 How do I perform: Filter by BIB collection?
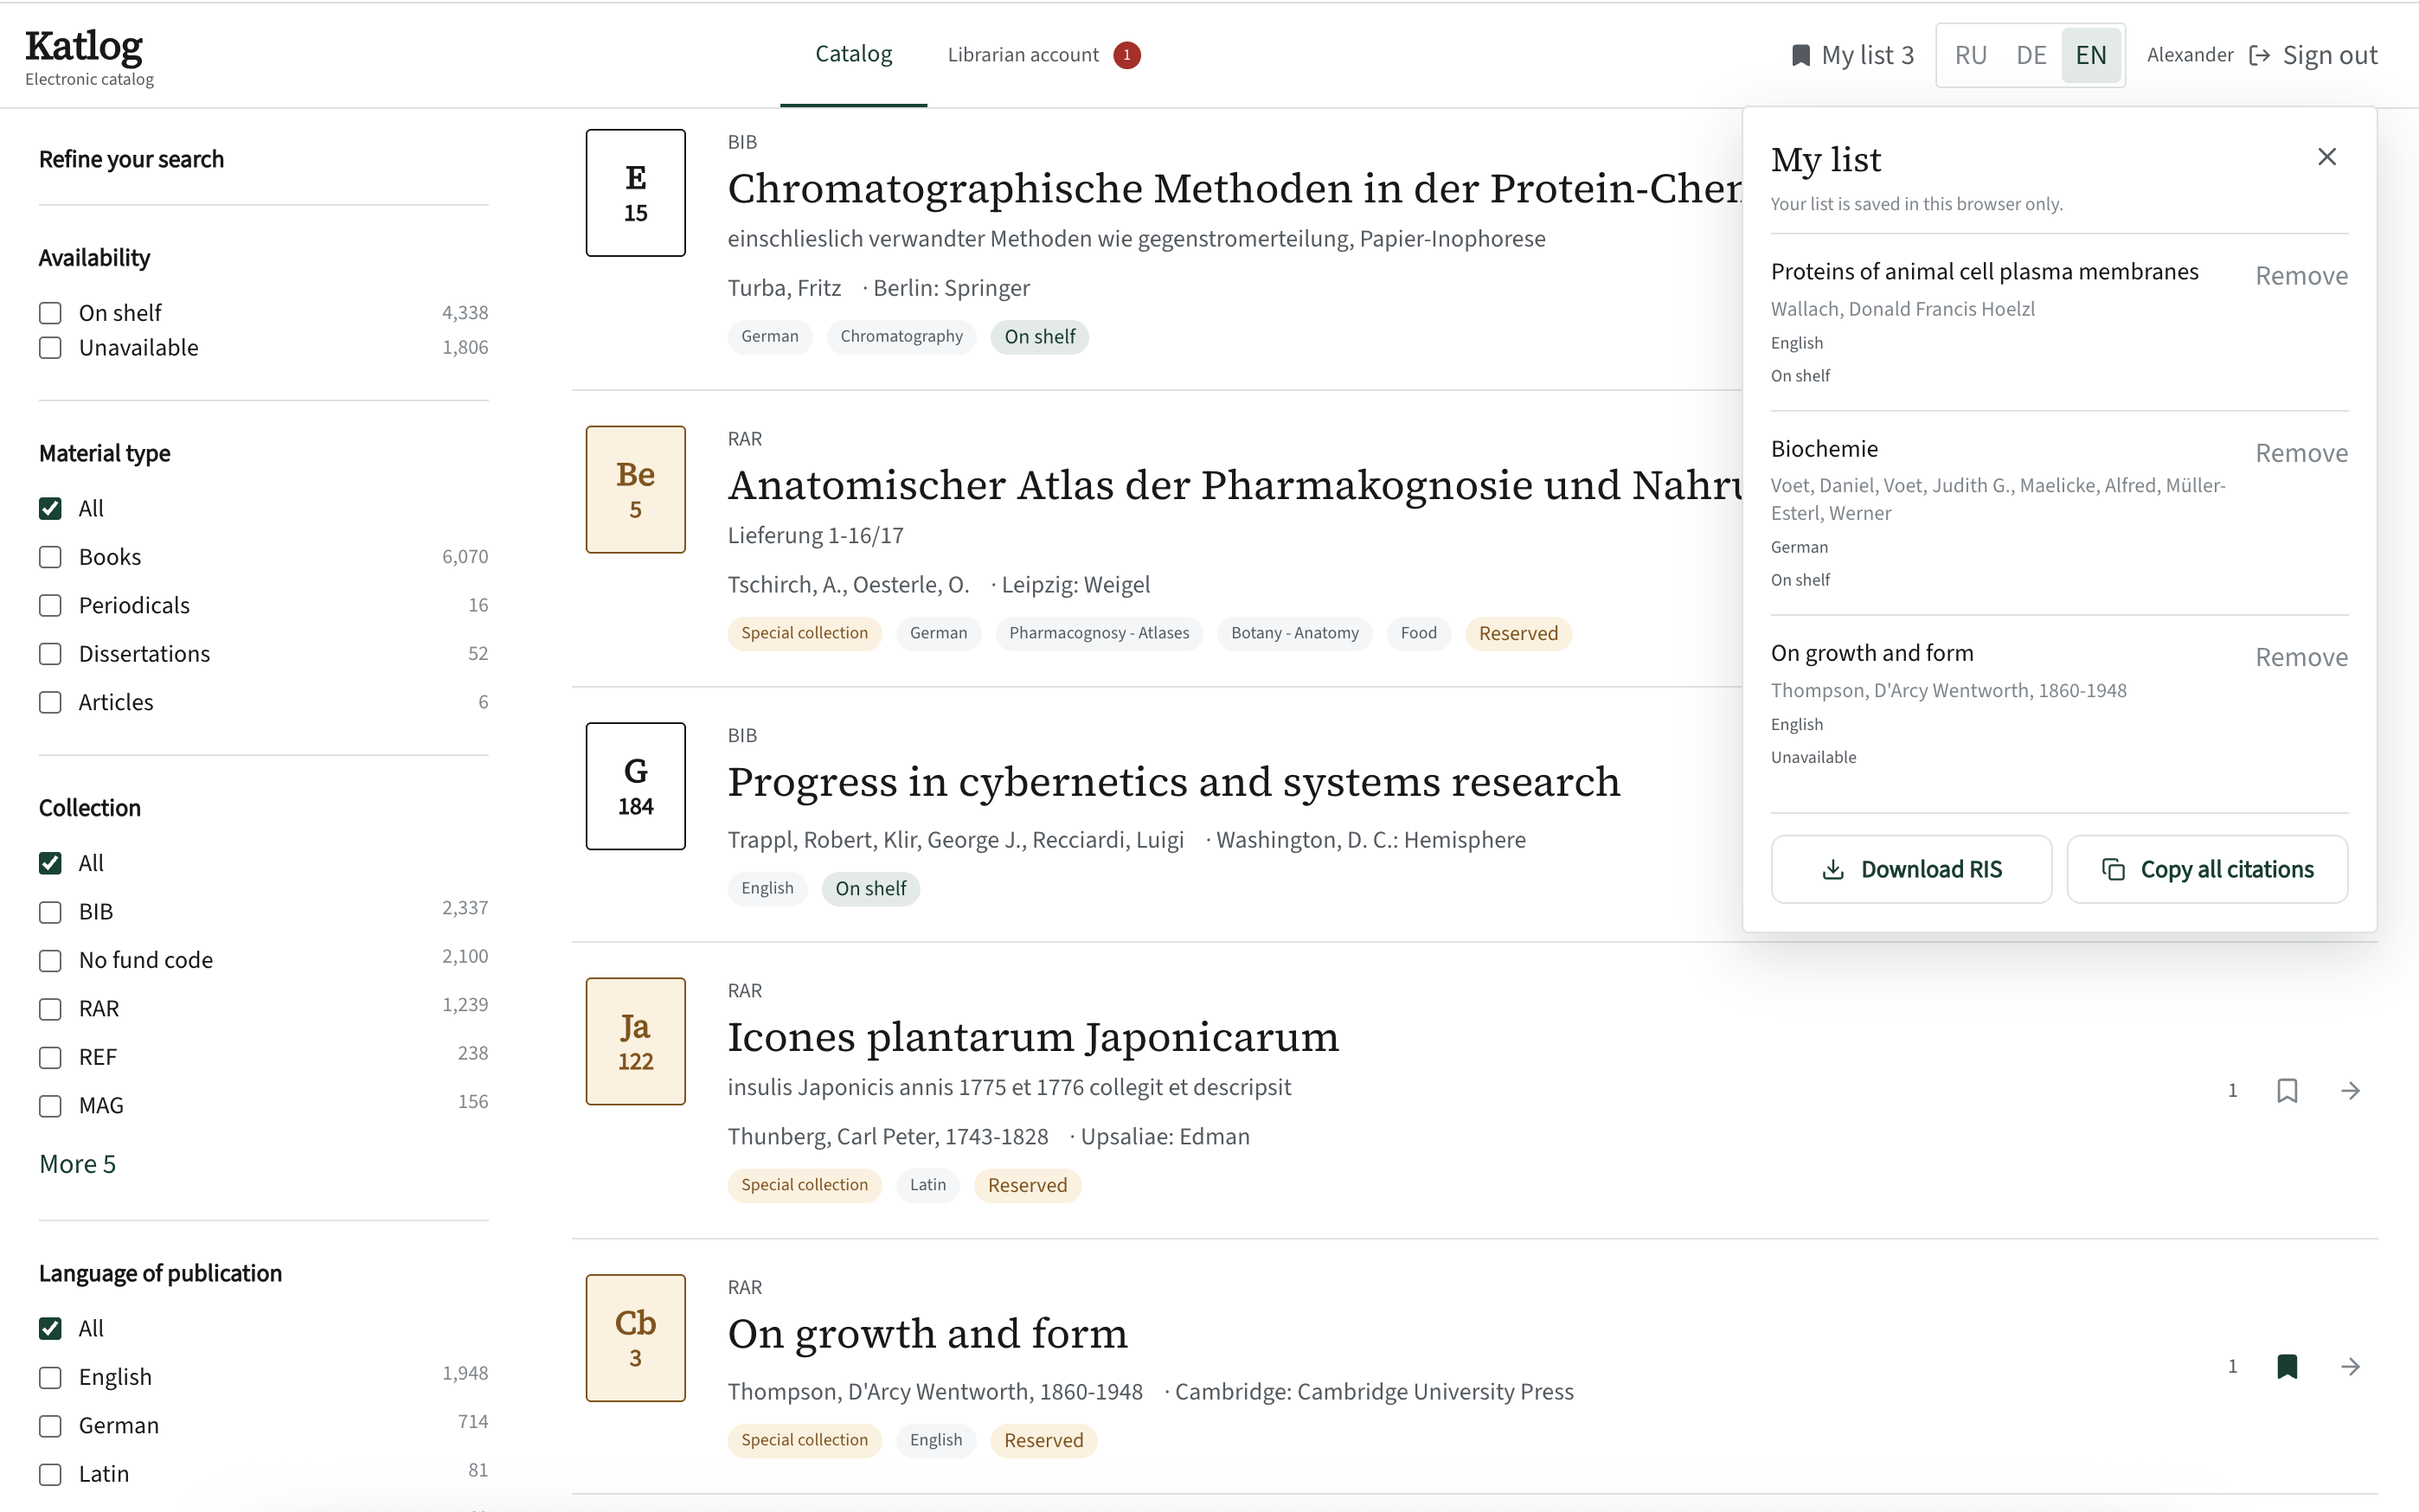click(x=50, y=912)
